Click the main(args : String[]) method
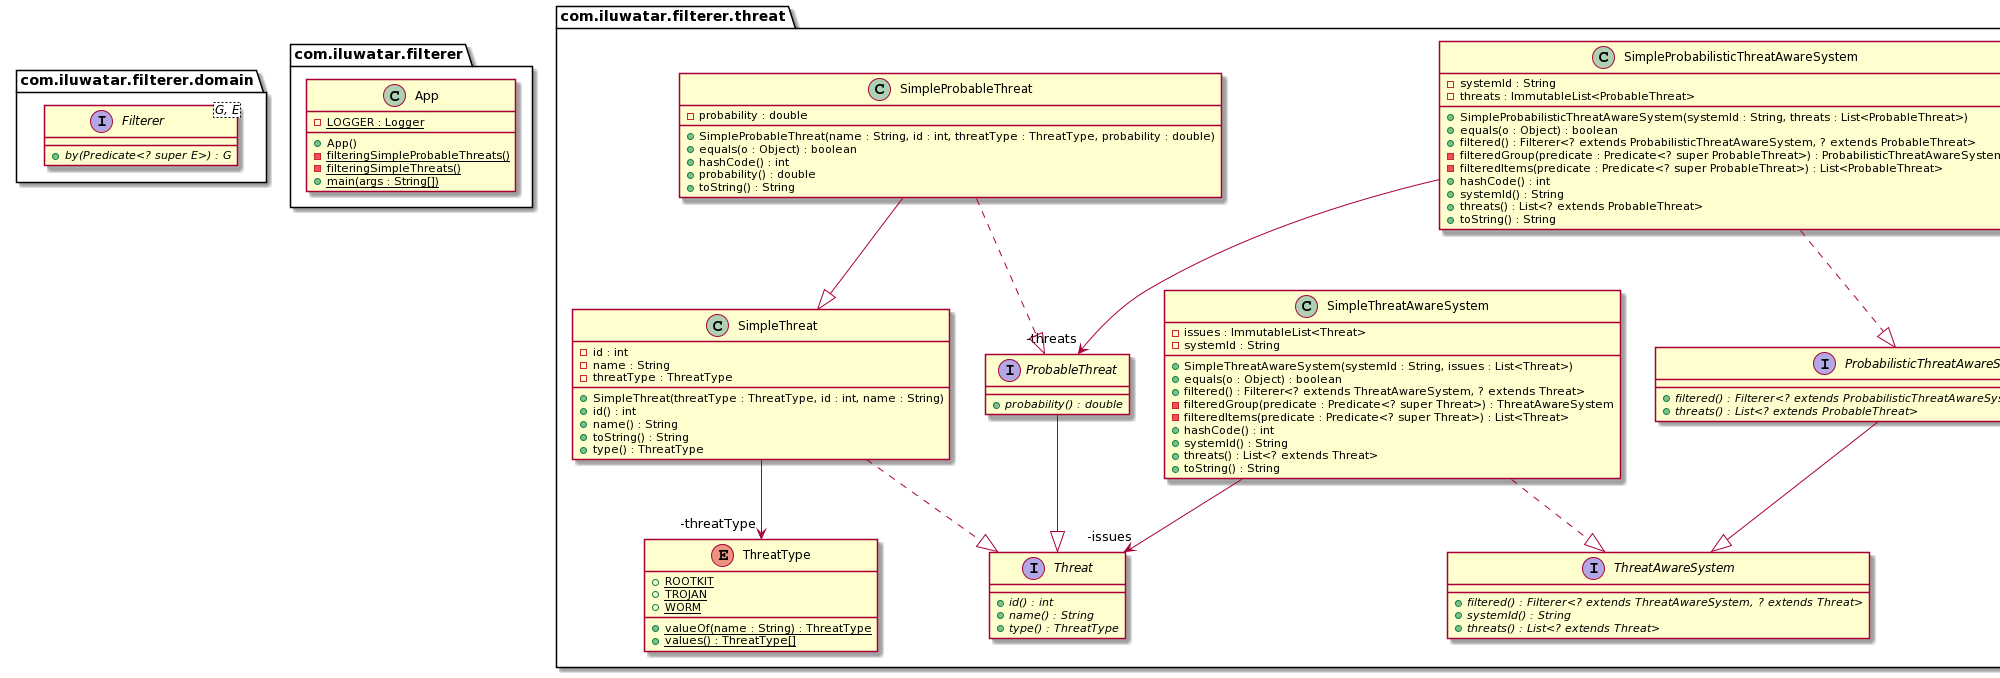 pyautogui.click(x=382, y=181)
